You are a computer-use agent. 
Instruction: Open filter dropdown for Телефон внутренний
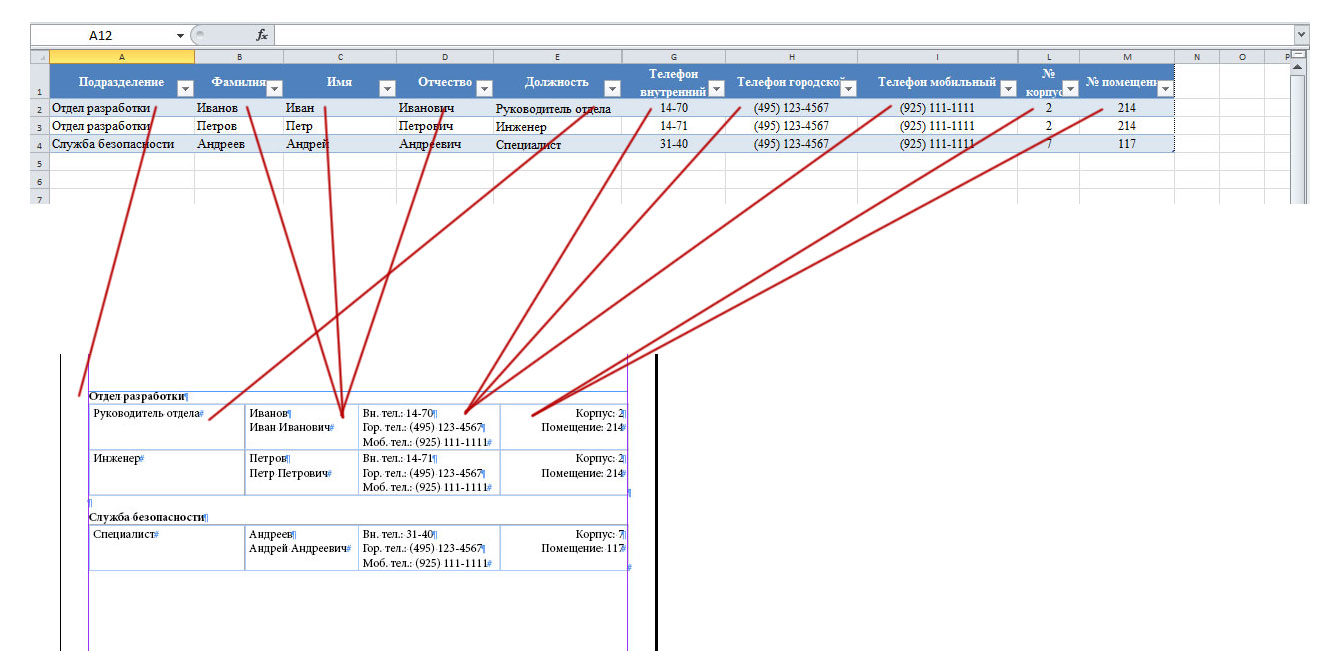click(x=717, y=88)
